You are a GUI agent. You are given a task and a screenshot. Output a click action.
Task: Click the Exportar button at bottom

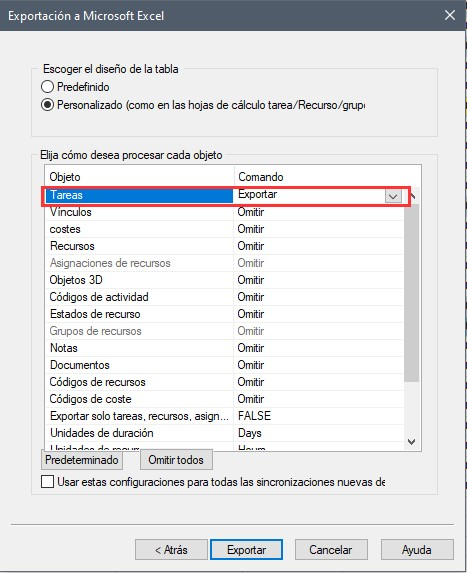pyautogui.click(x=246, y=550)
